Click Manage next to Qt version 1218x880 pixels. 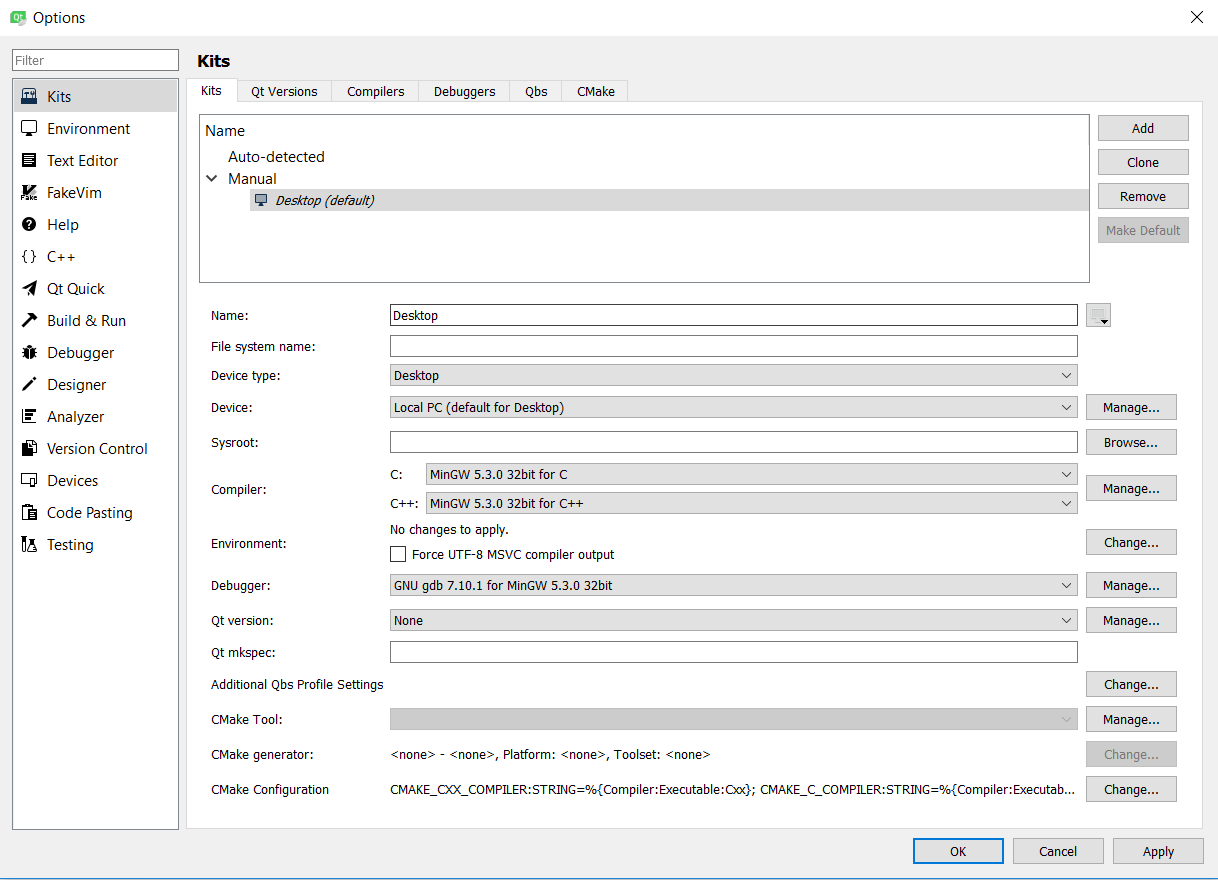(x=1131, y=620)
